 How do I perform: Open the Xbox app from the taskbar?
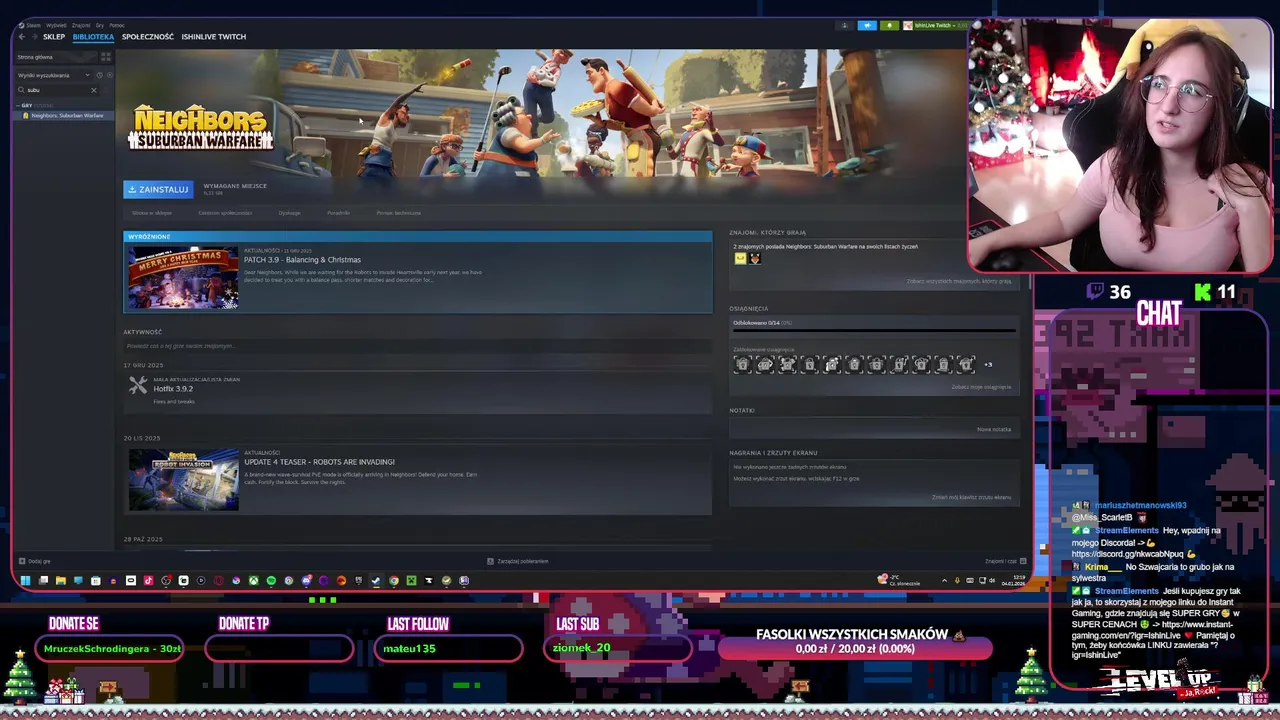(254, 580)
